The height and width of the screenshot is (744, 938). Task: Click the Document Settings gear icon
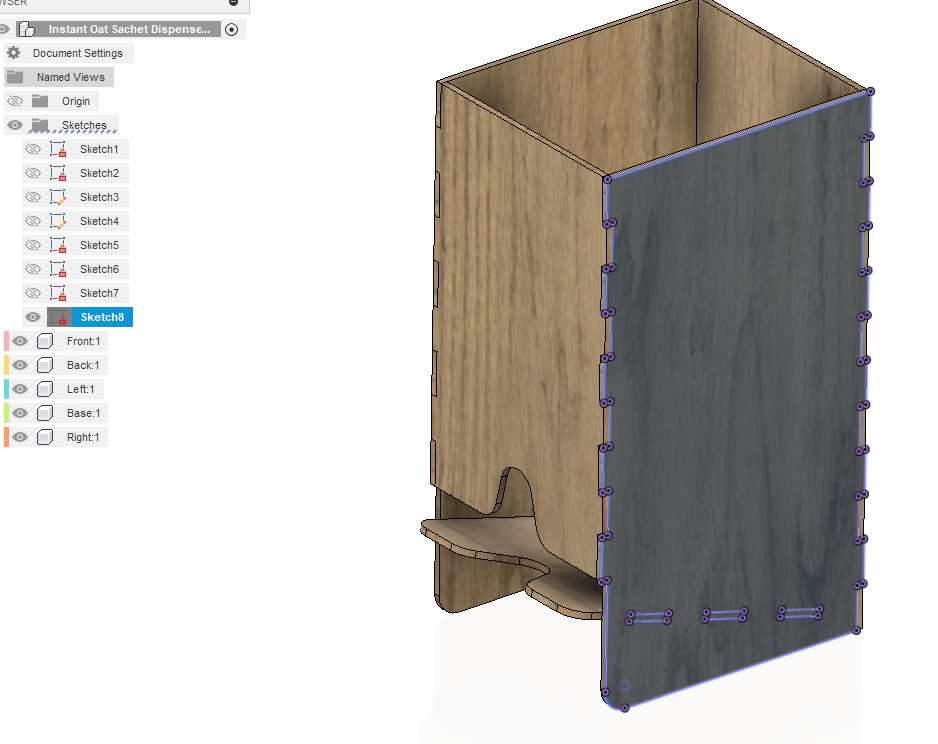pyautogui.click(x=14, y=53)
